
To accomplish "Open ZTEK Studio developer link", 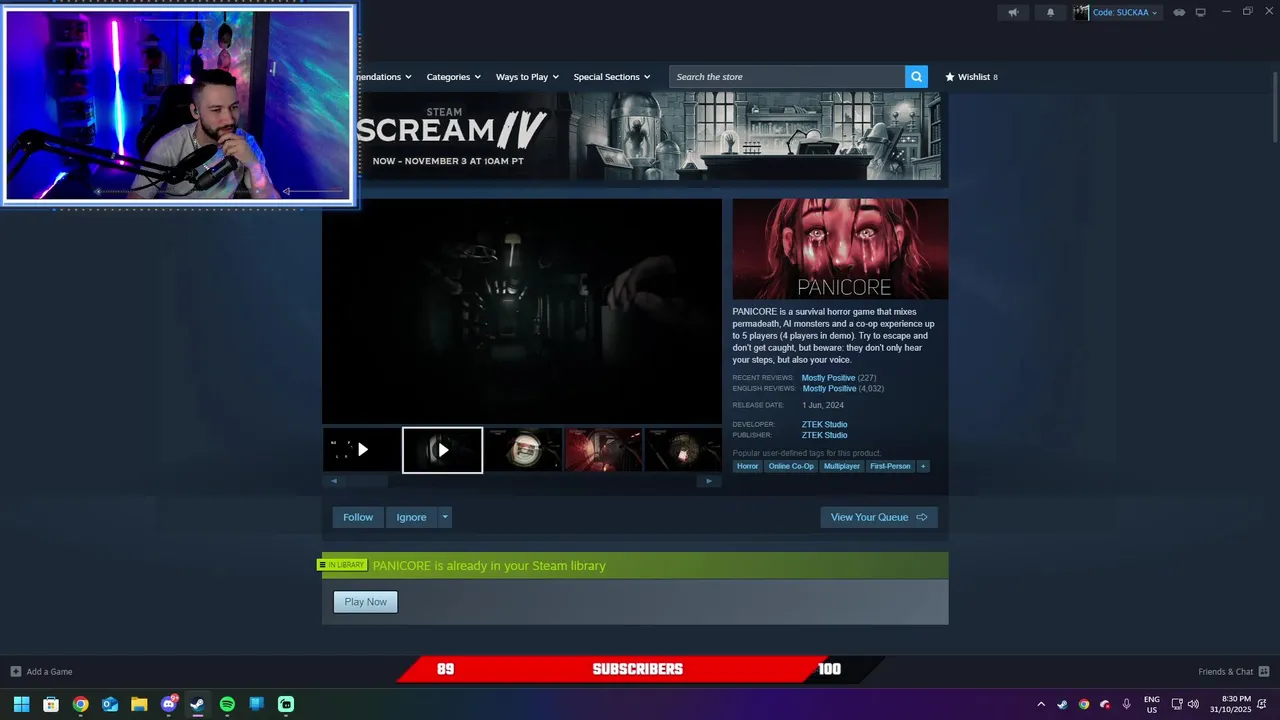I will 824,425.
